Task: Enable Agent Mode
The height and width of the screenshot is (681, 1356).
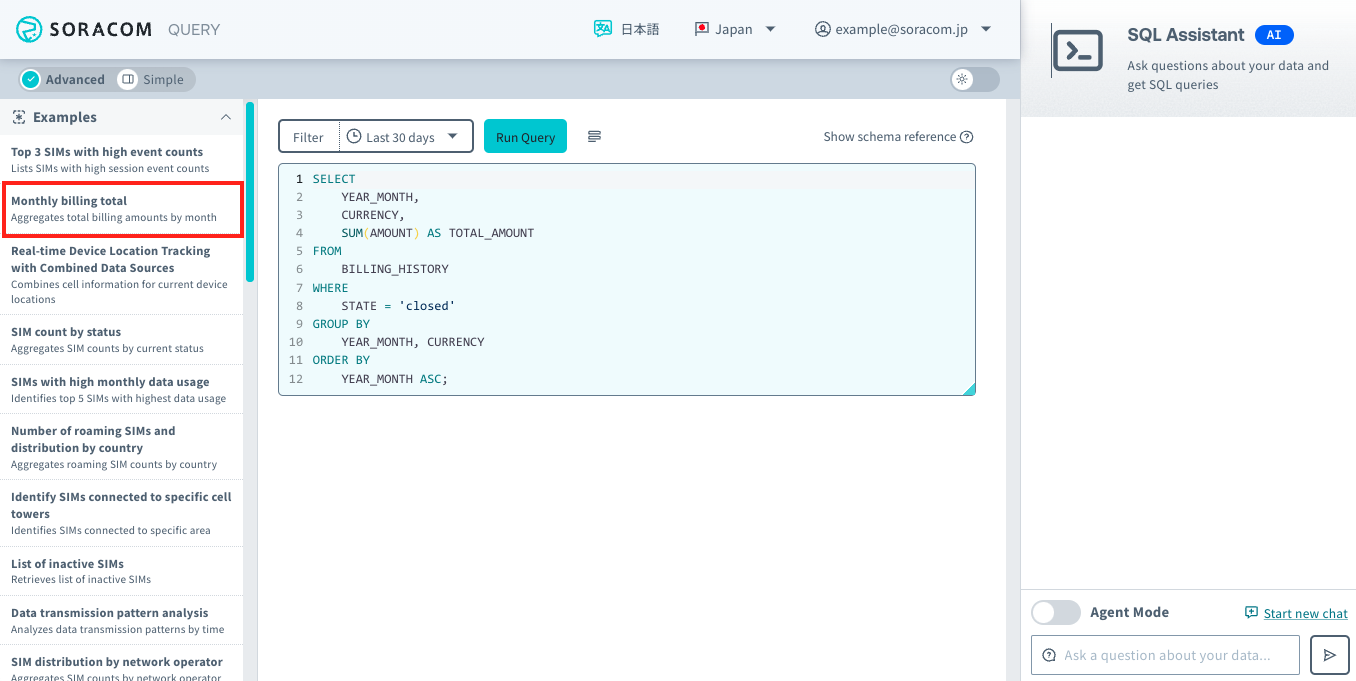Action: 1056,612
